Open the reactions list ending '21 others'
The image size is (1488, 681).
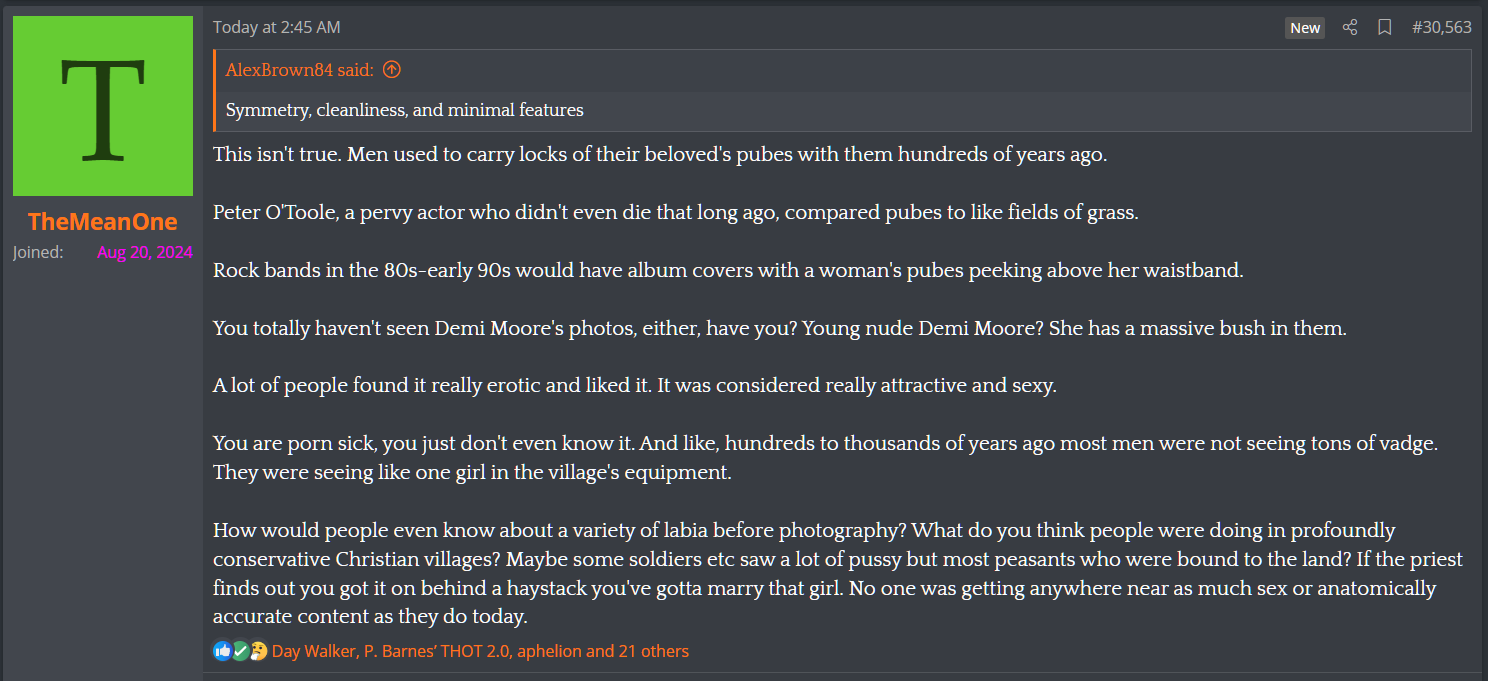click(x=480, y=651)
